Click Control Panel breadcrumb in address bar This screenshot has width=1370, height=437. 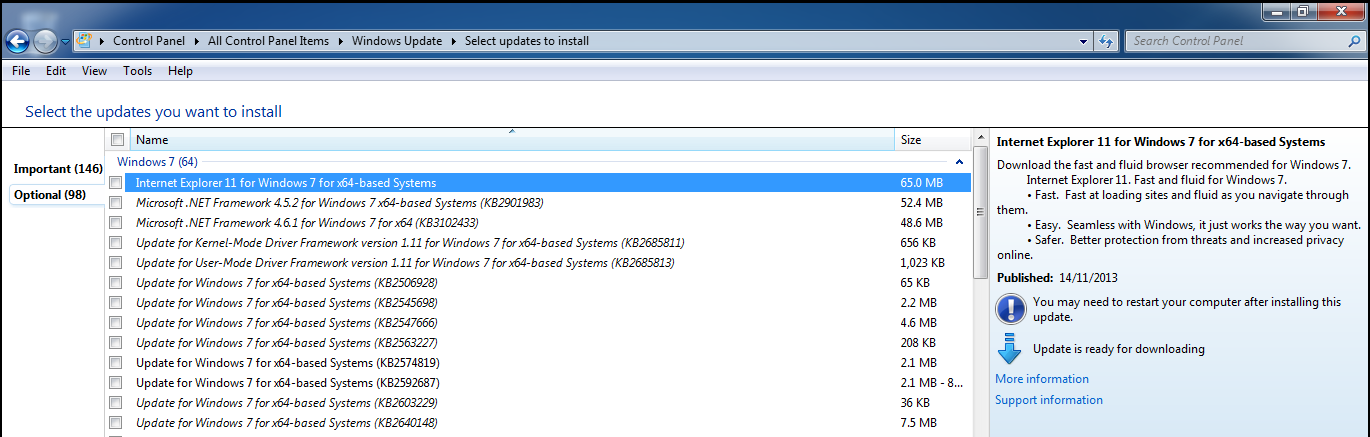tap(150, 41)
